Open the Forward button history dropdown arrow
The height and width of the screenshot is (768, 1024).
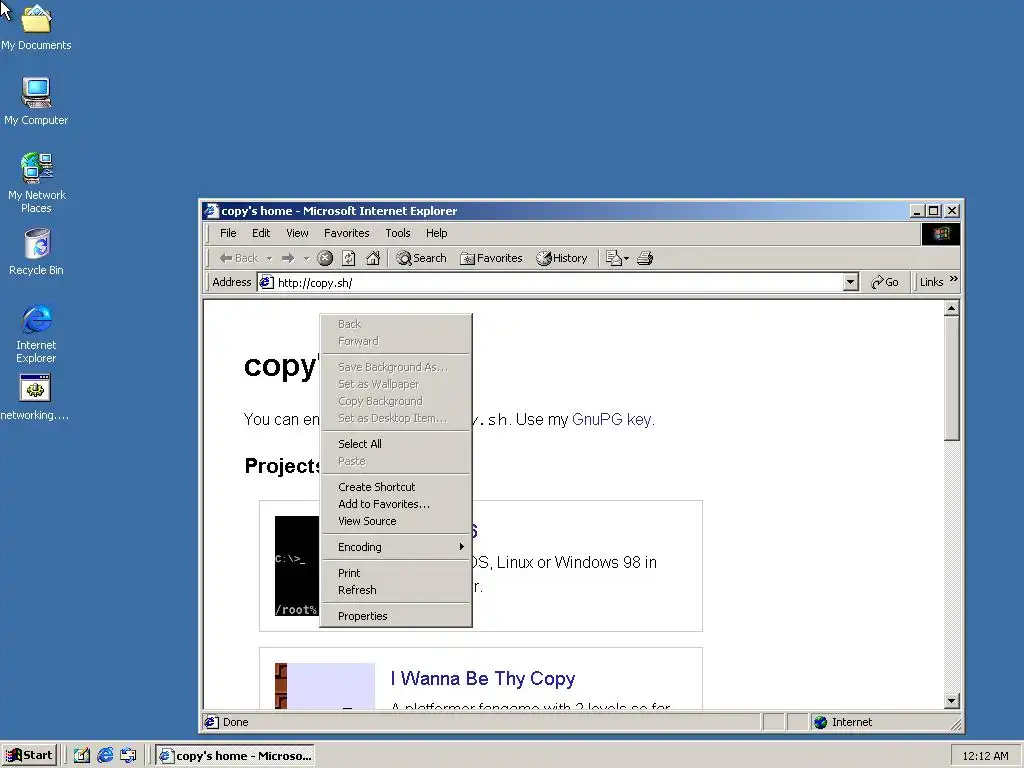tap(306, 259)
